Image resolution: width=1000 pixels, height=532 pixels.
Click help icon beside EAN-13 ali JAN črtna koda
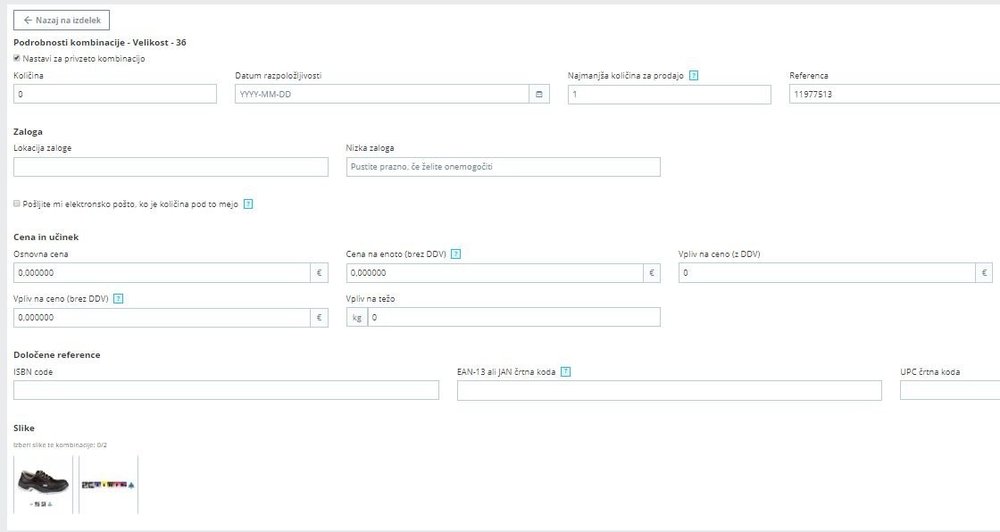(566, 372)
